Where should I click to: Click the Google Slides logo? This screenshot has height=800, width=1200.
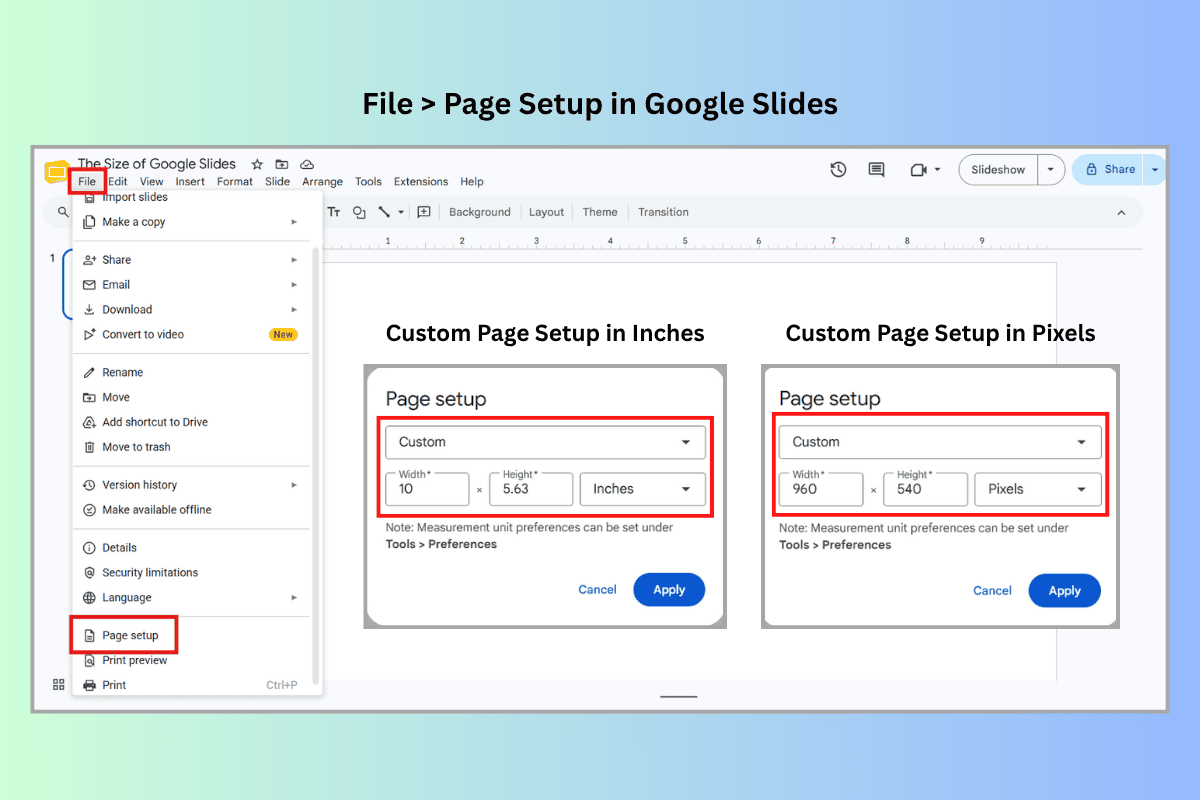(56, 171)
